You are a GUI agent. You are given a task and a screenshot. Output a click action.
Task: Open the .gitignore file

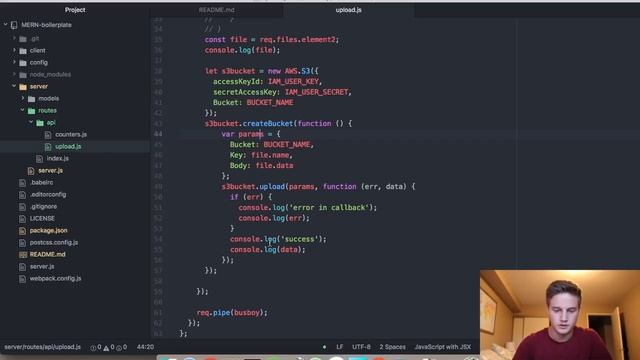tap(43, 207)
